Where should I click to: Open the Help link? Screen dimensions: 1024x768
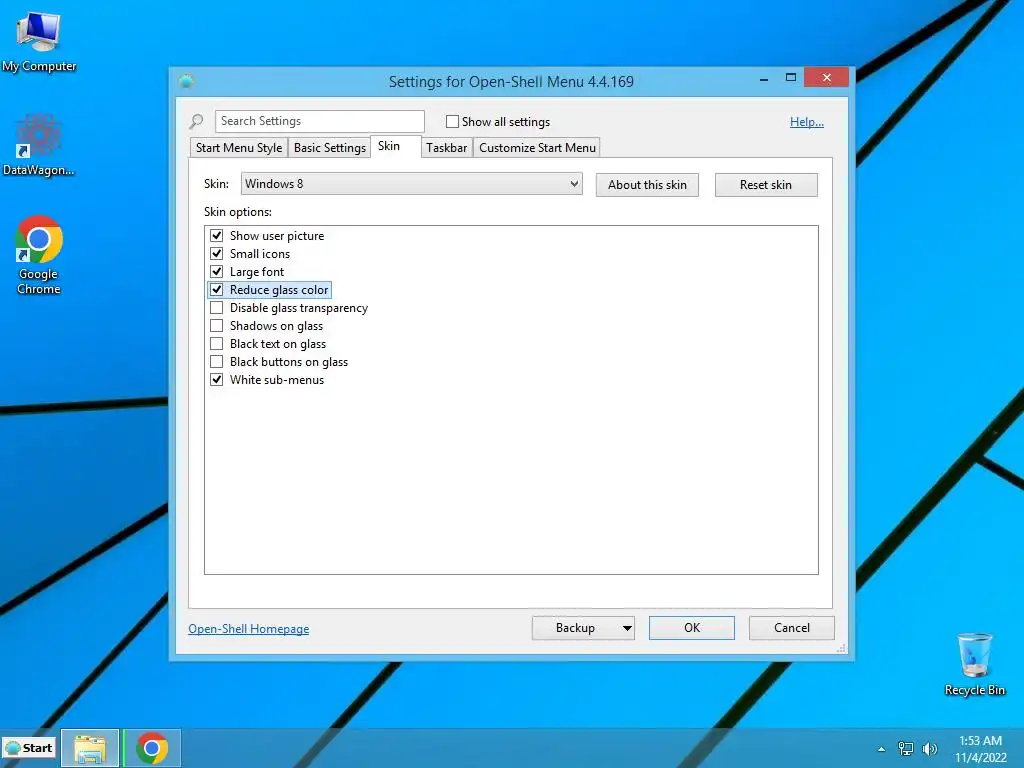click(807, 121)
